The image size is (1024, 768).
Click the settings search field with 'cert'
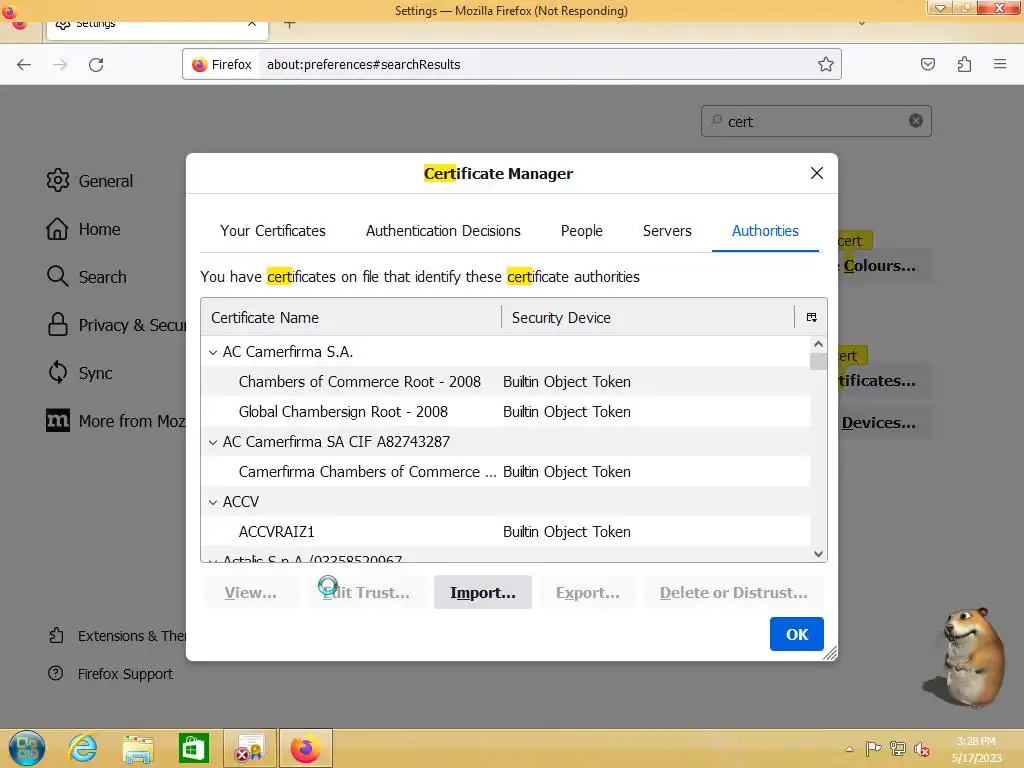point(816,121)
